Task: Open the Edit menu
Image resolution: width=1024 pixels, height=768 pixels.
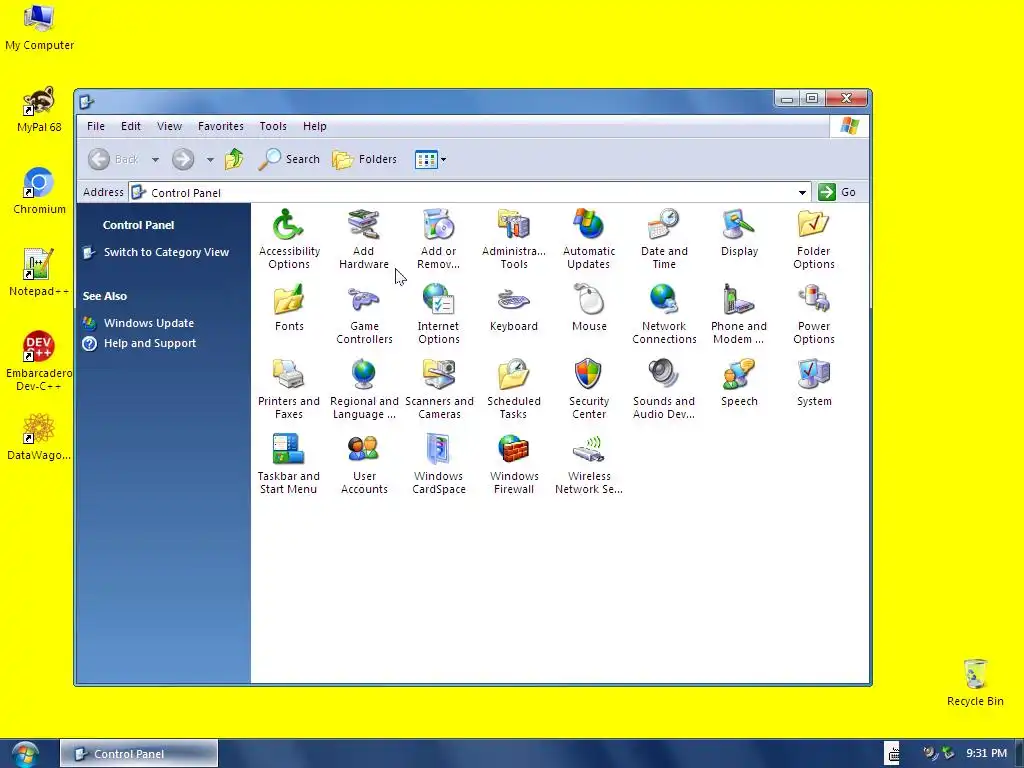Action: tap(131, 126)
